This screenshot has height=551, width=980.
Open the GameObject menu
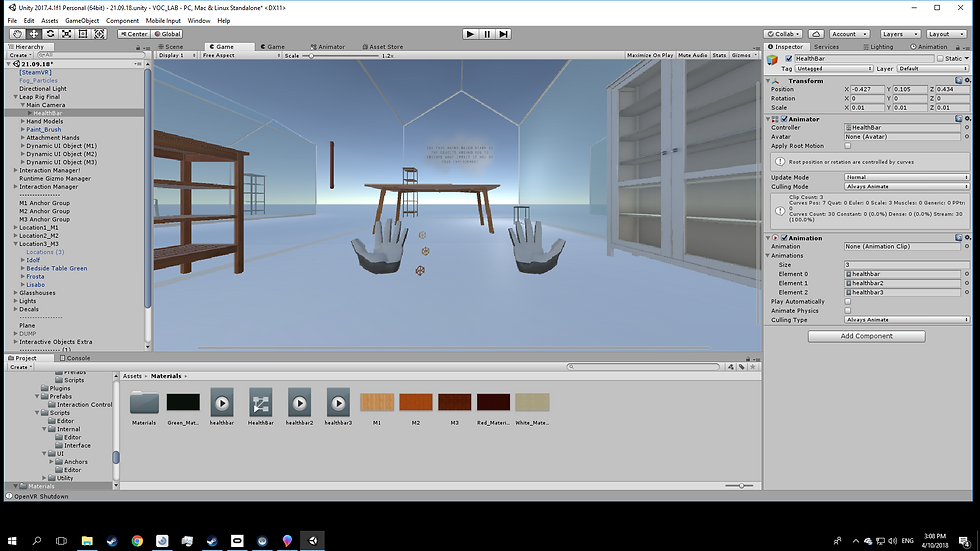tap(82, 21)
